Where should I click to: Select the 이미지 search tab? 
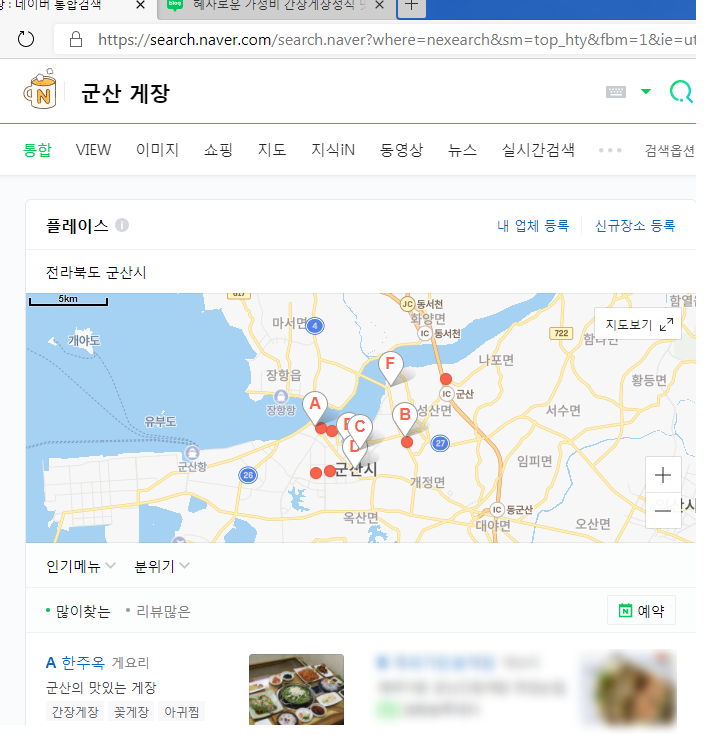click(x=157, y=150)
